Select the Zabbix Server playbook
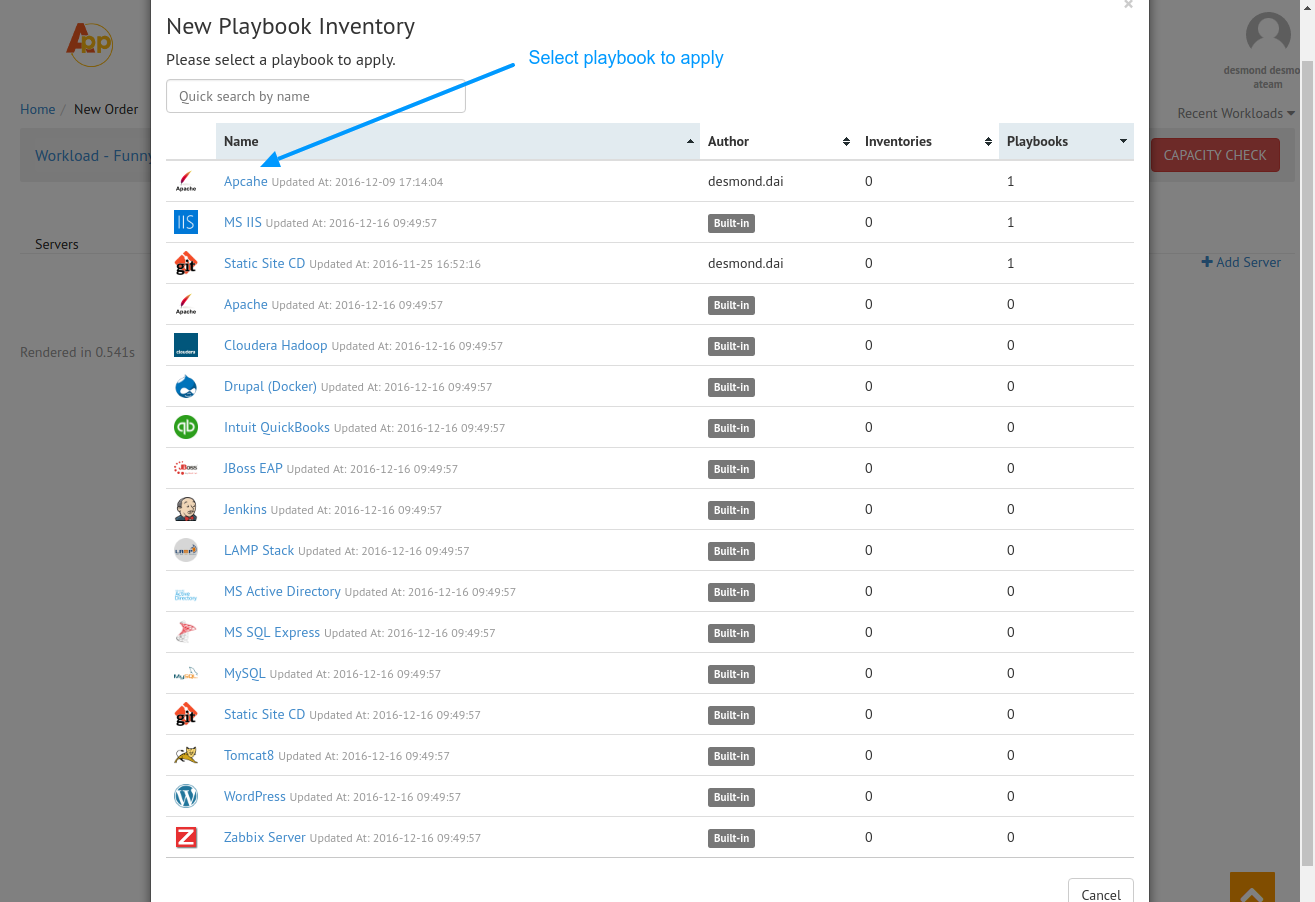The image size is (1315, 902). (x=265, y=837)
